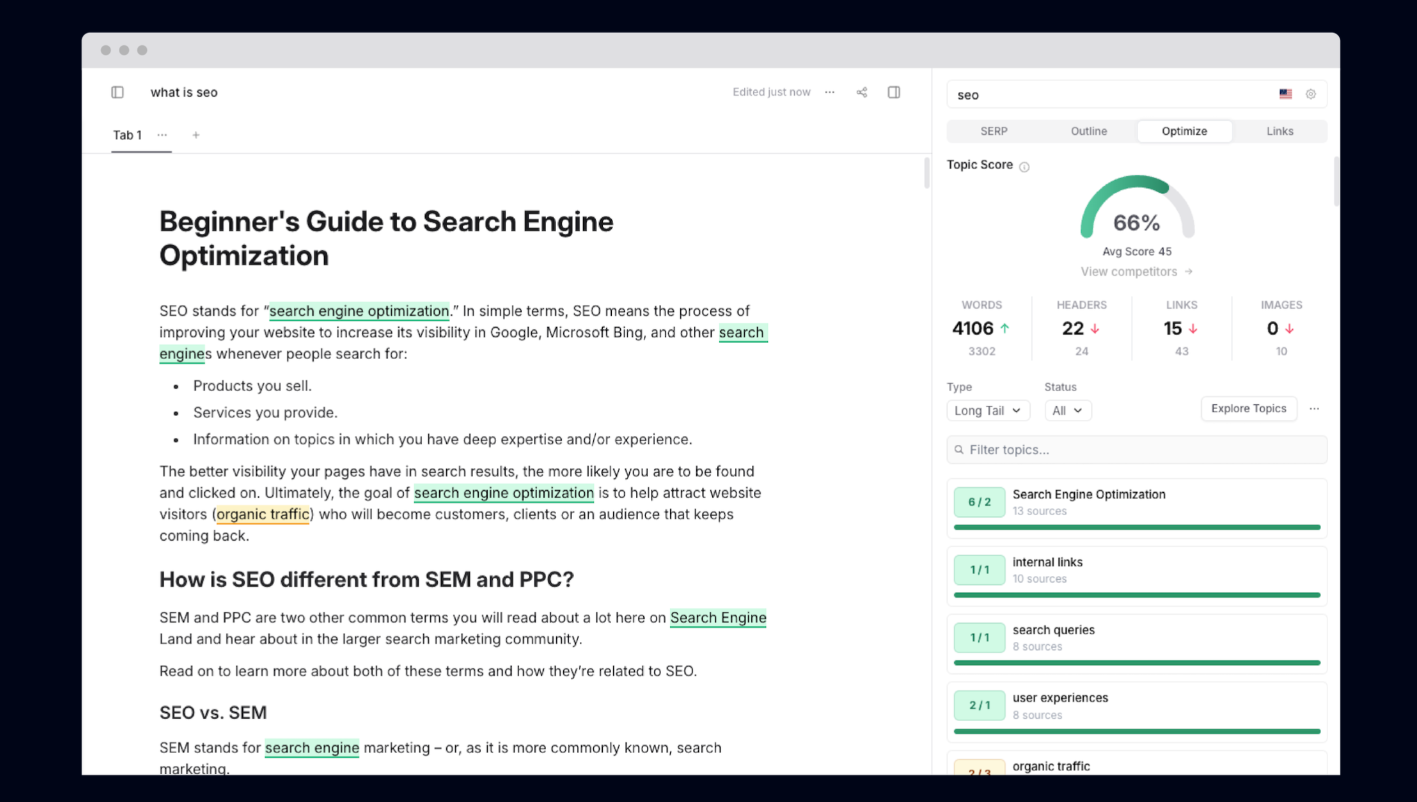This screenshot has width=1417, height=802.
Task: Click the Explore Topics button
Action: click(1248, 409)
